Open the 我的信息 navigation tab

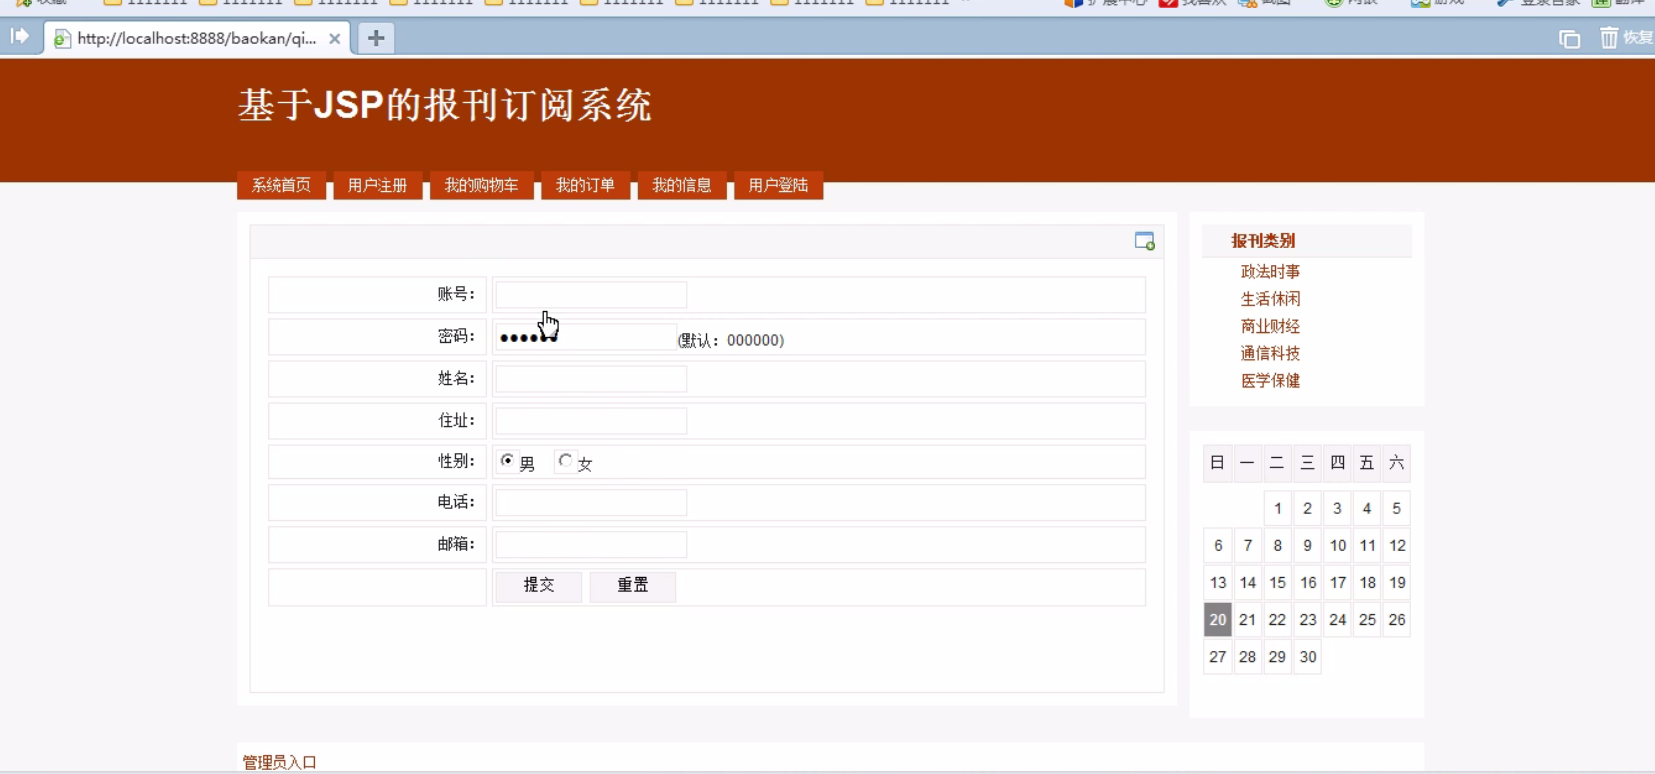click(x=681, y=186)
